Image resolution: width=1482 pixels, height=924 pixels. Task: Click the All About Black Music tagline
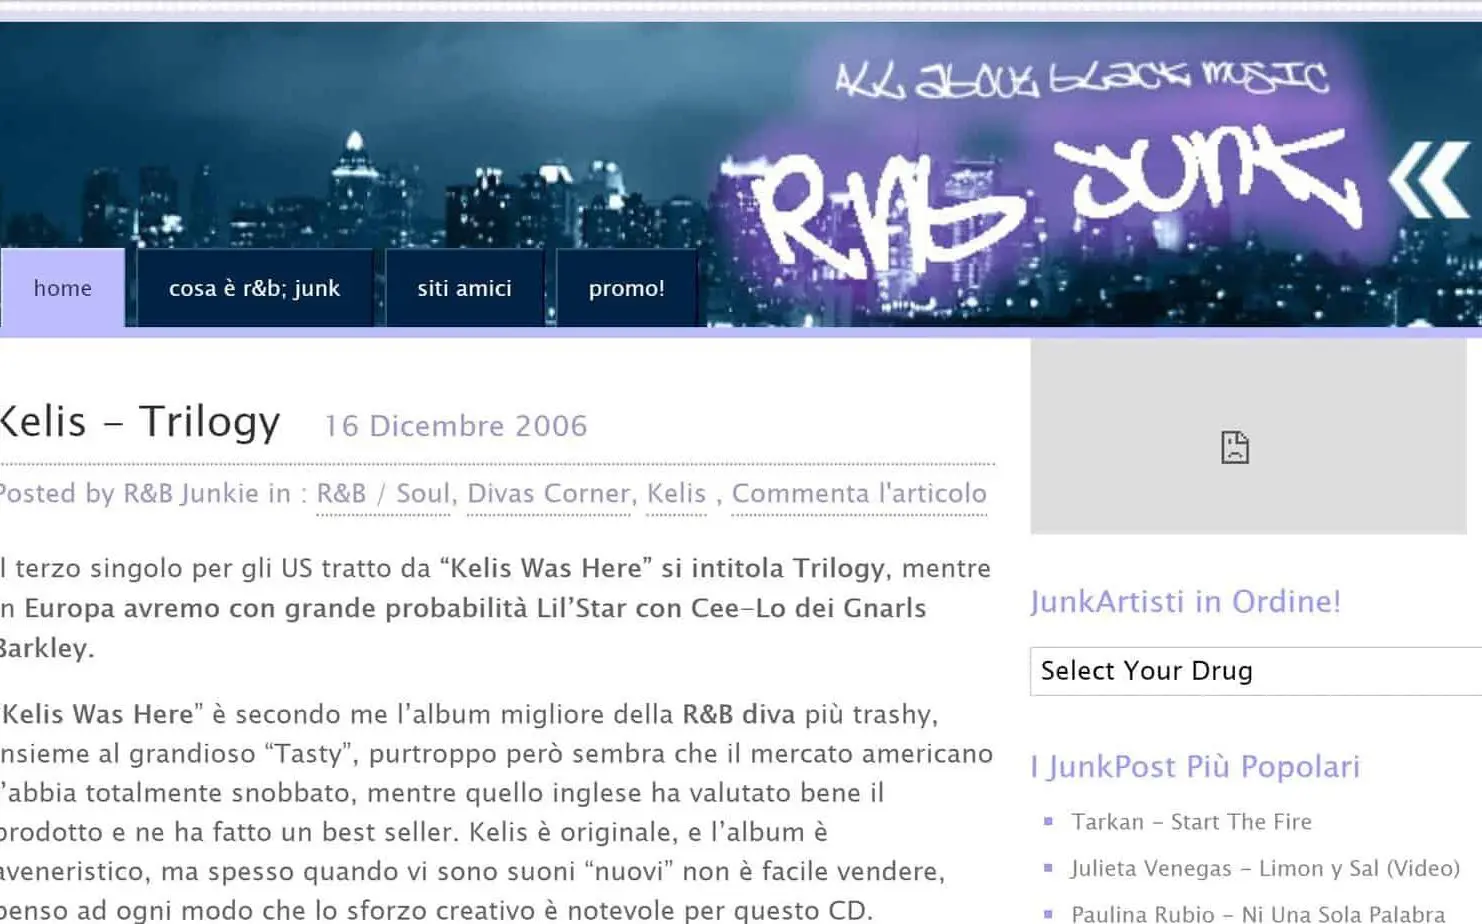coord(1082,78)
